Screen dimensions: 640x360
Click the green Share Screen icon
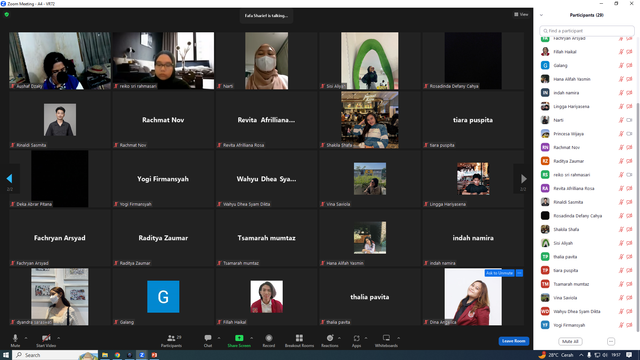tap(239, 338)
